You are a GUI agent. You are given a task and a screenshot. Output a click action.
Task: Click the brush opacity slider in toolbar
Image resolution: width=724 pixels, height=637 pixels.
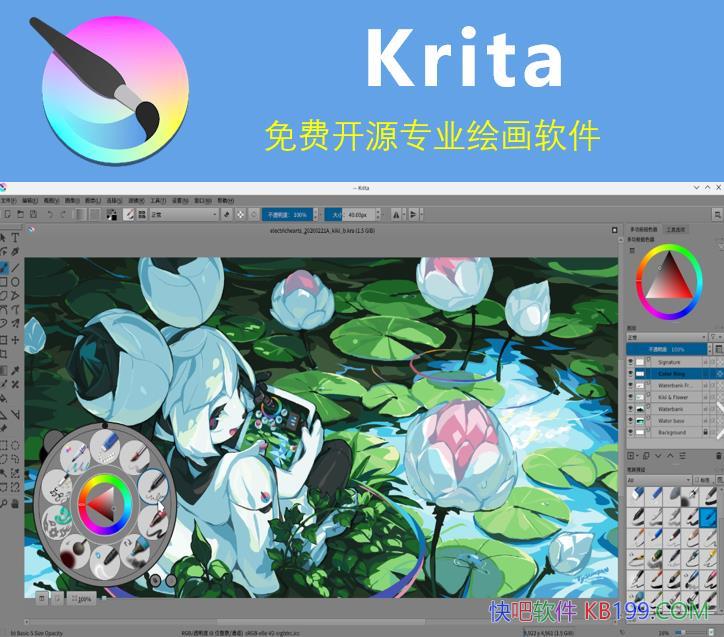(x=289, y=214)
